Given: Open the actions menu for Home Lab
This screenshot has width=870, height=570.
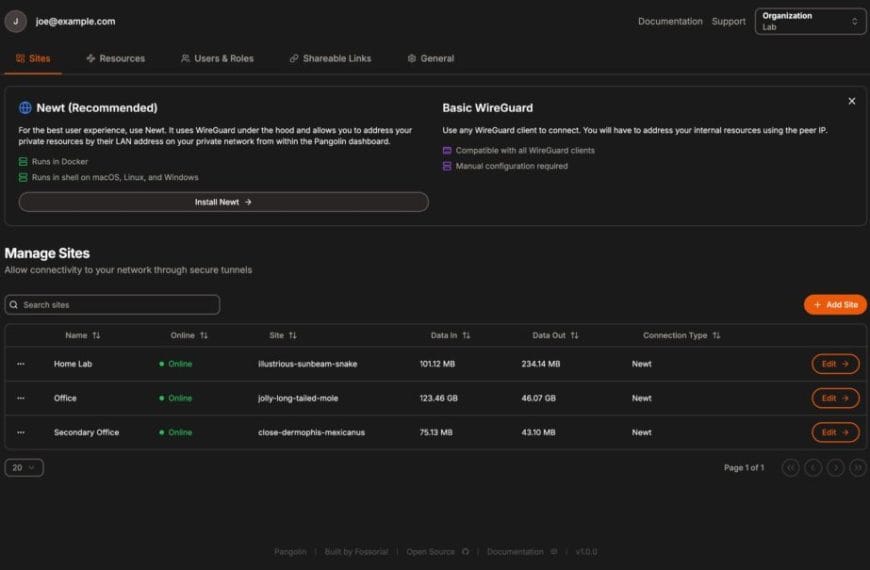Looking at the screenshot, I should (21, 364).
